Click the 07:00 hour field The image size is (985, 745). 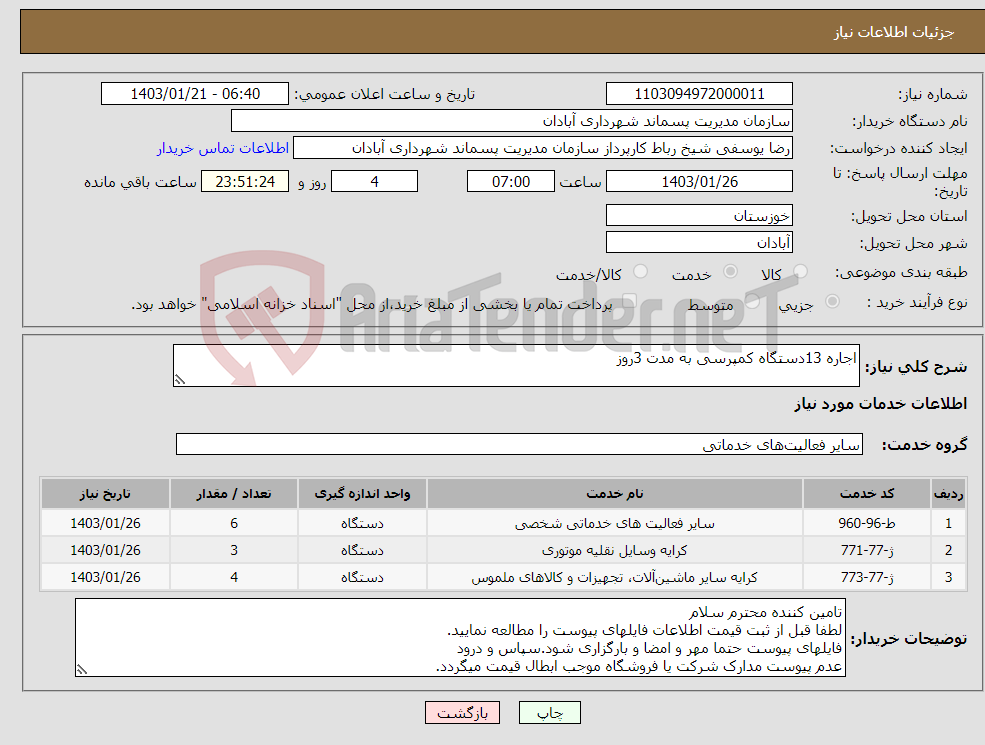click(511, 182)
